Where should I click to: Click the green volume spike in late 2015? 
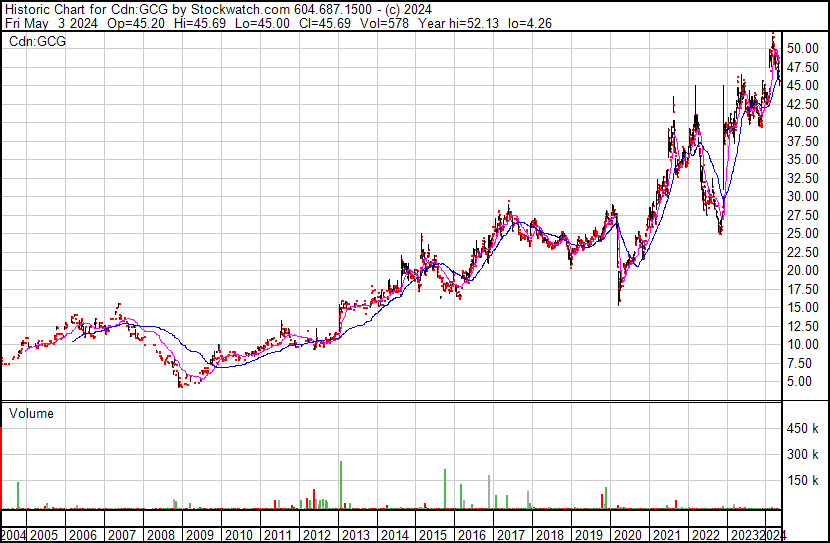point(445,489)
